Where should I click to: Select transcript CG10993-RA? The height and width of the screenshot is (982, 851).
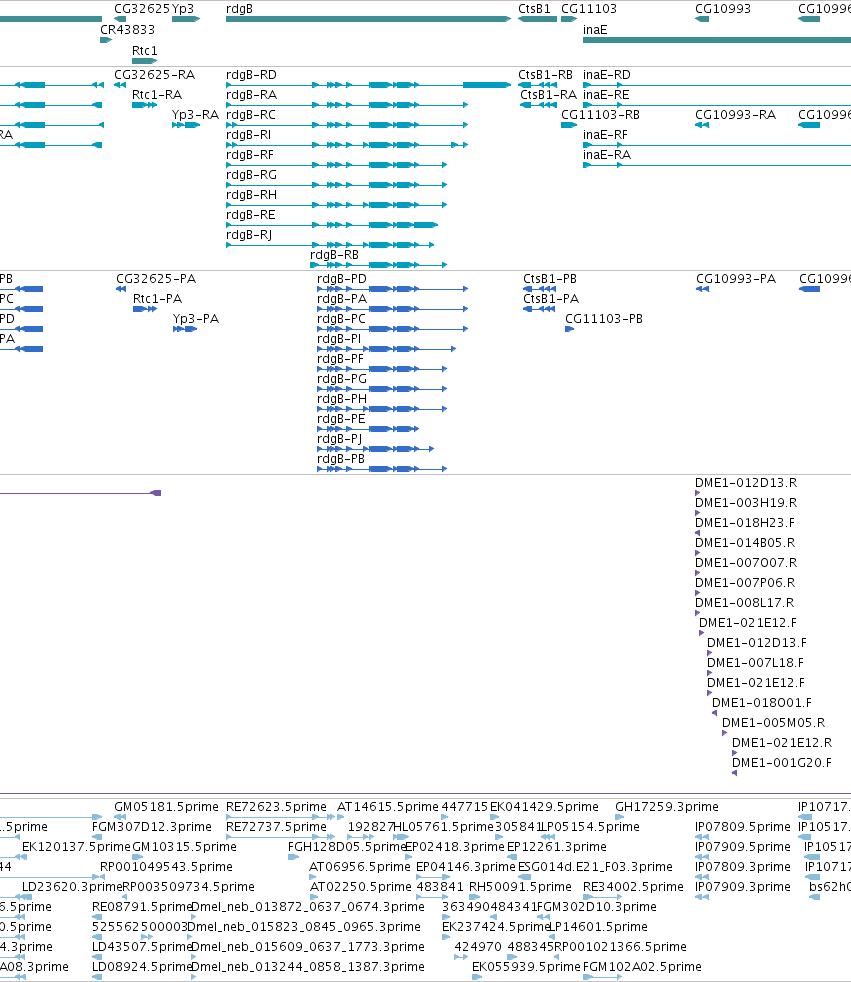point(702,125)
